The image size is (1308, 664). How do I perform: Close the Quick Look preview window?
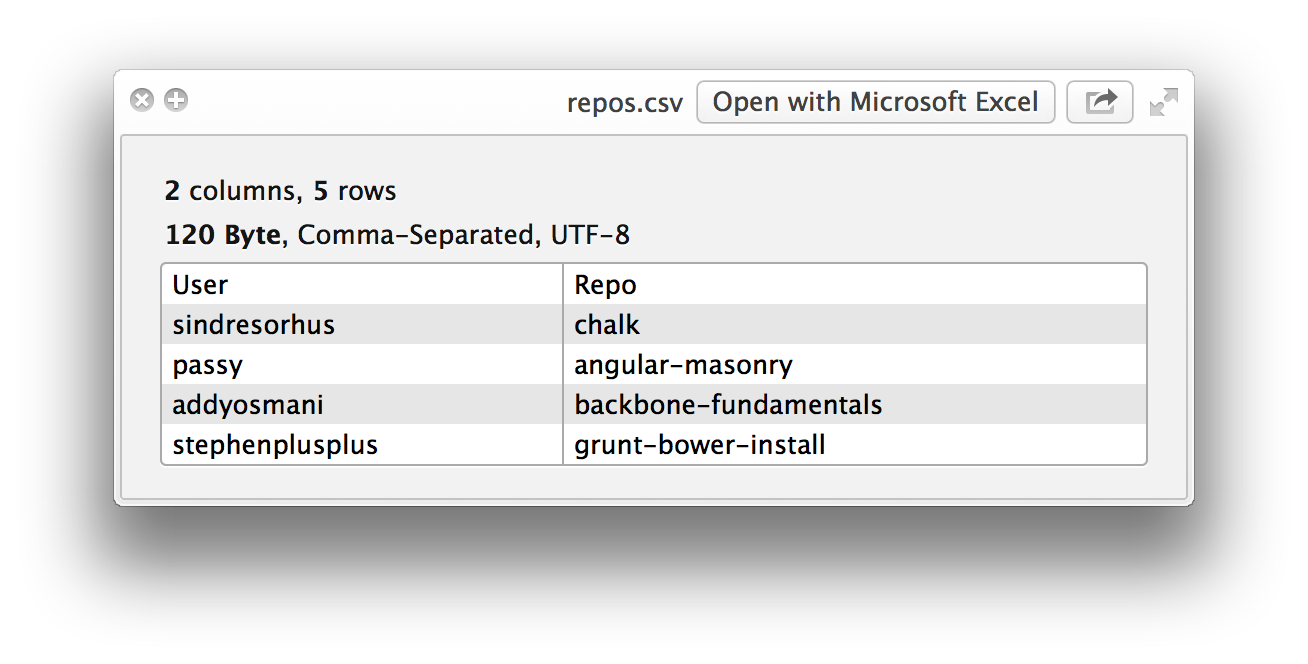(x=142, y=100)
